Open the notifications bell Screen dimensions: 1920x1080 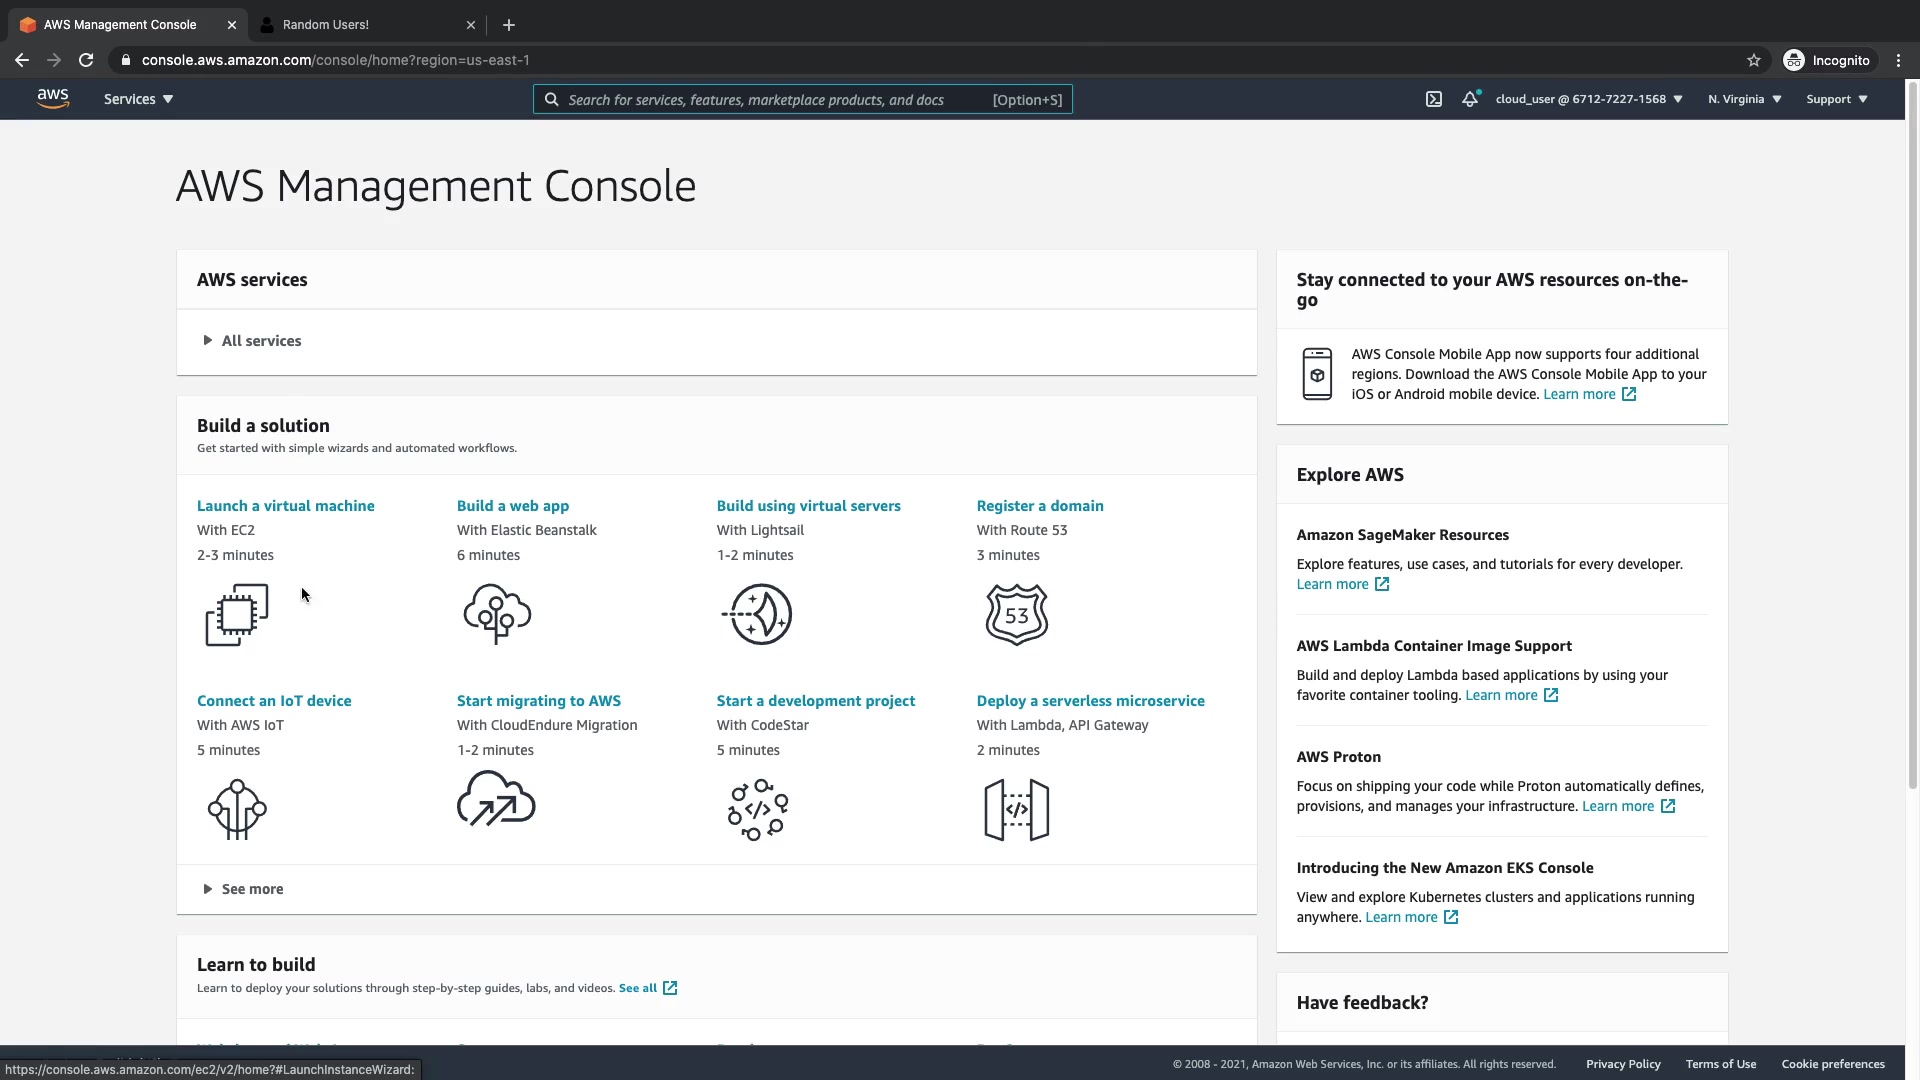(x=1469, y=99)
